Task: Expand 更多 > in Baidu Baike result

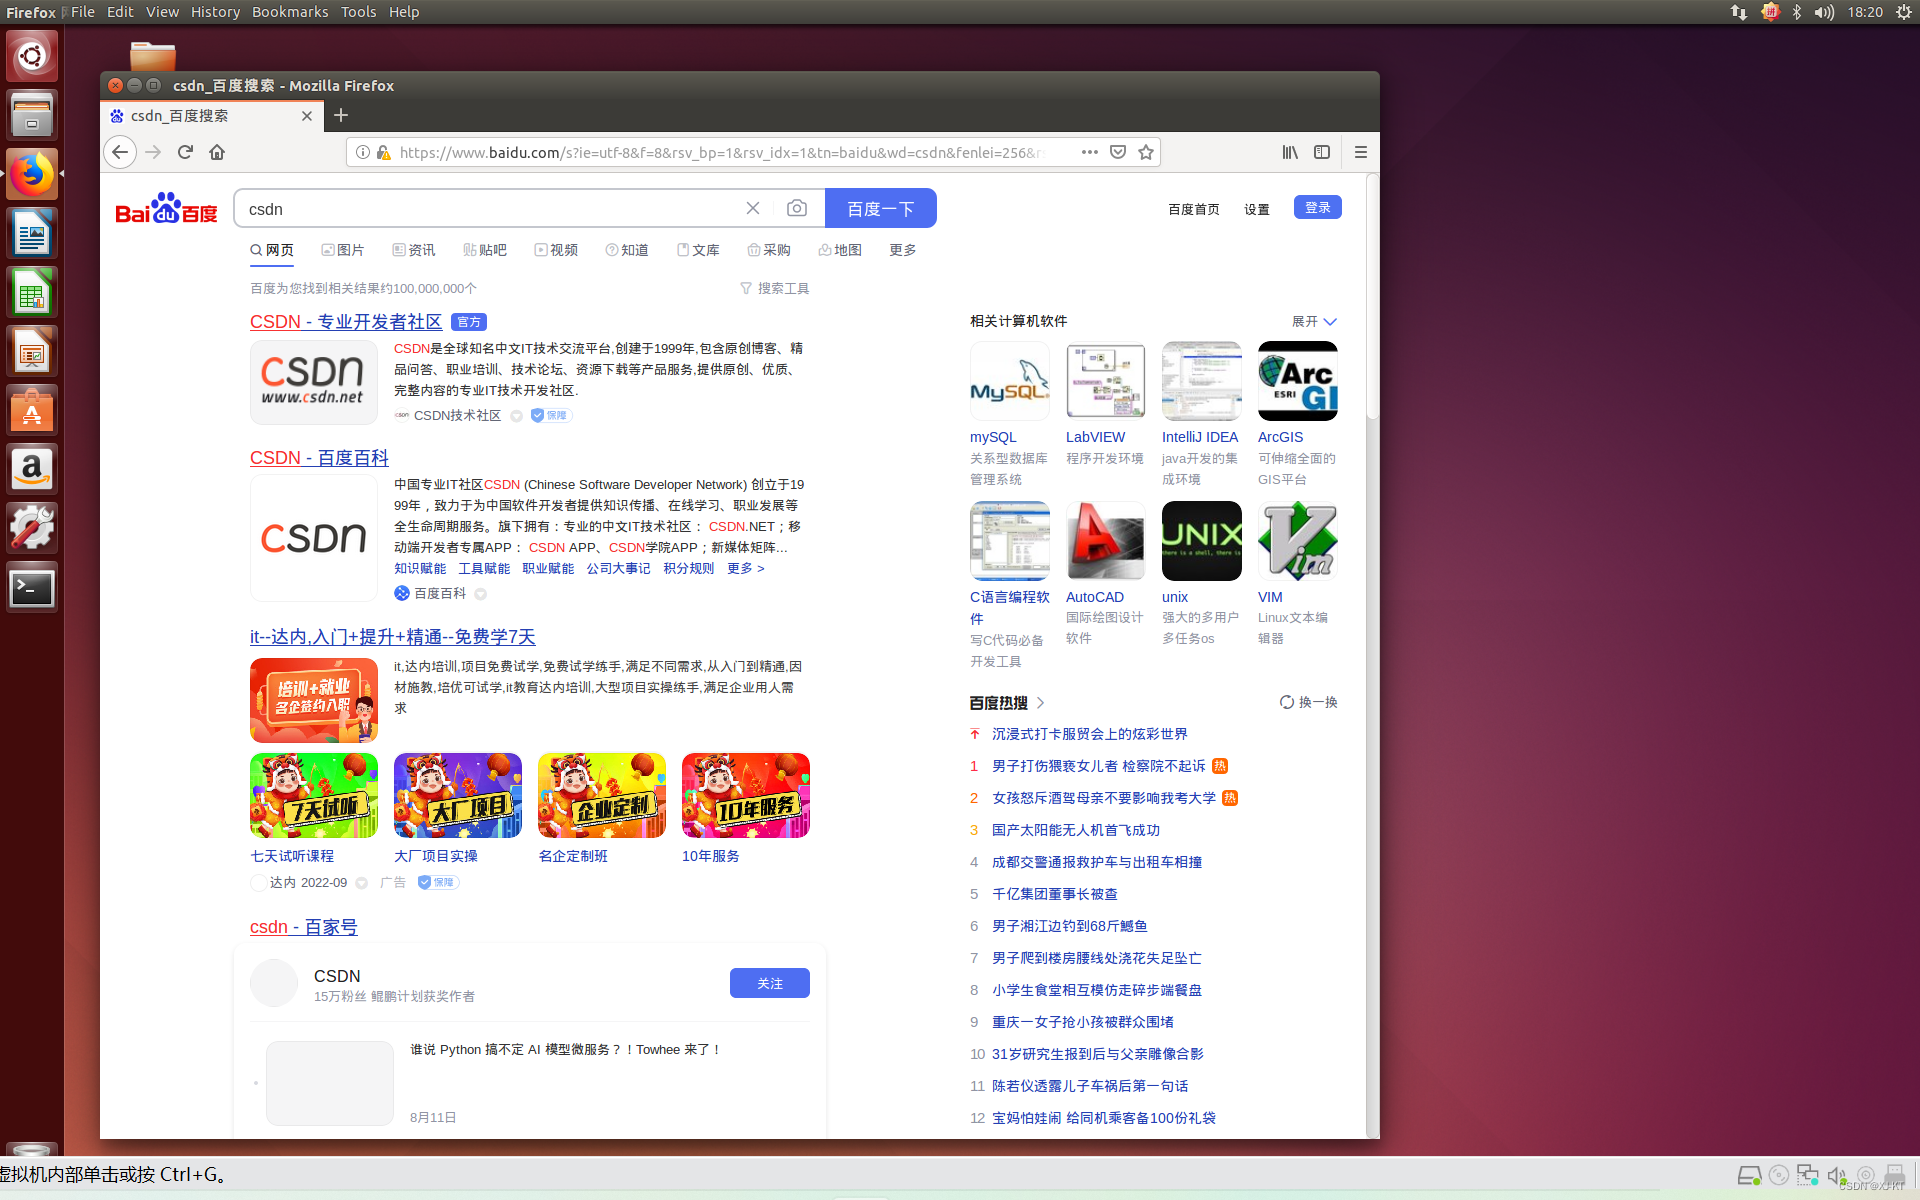Action: [746, 568]
